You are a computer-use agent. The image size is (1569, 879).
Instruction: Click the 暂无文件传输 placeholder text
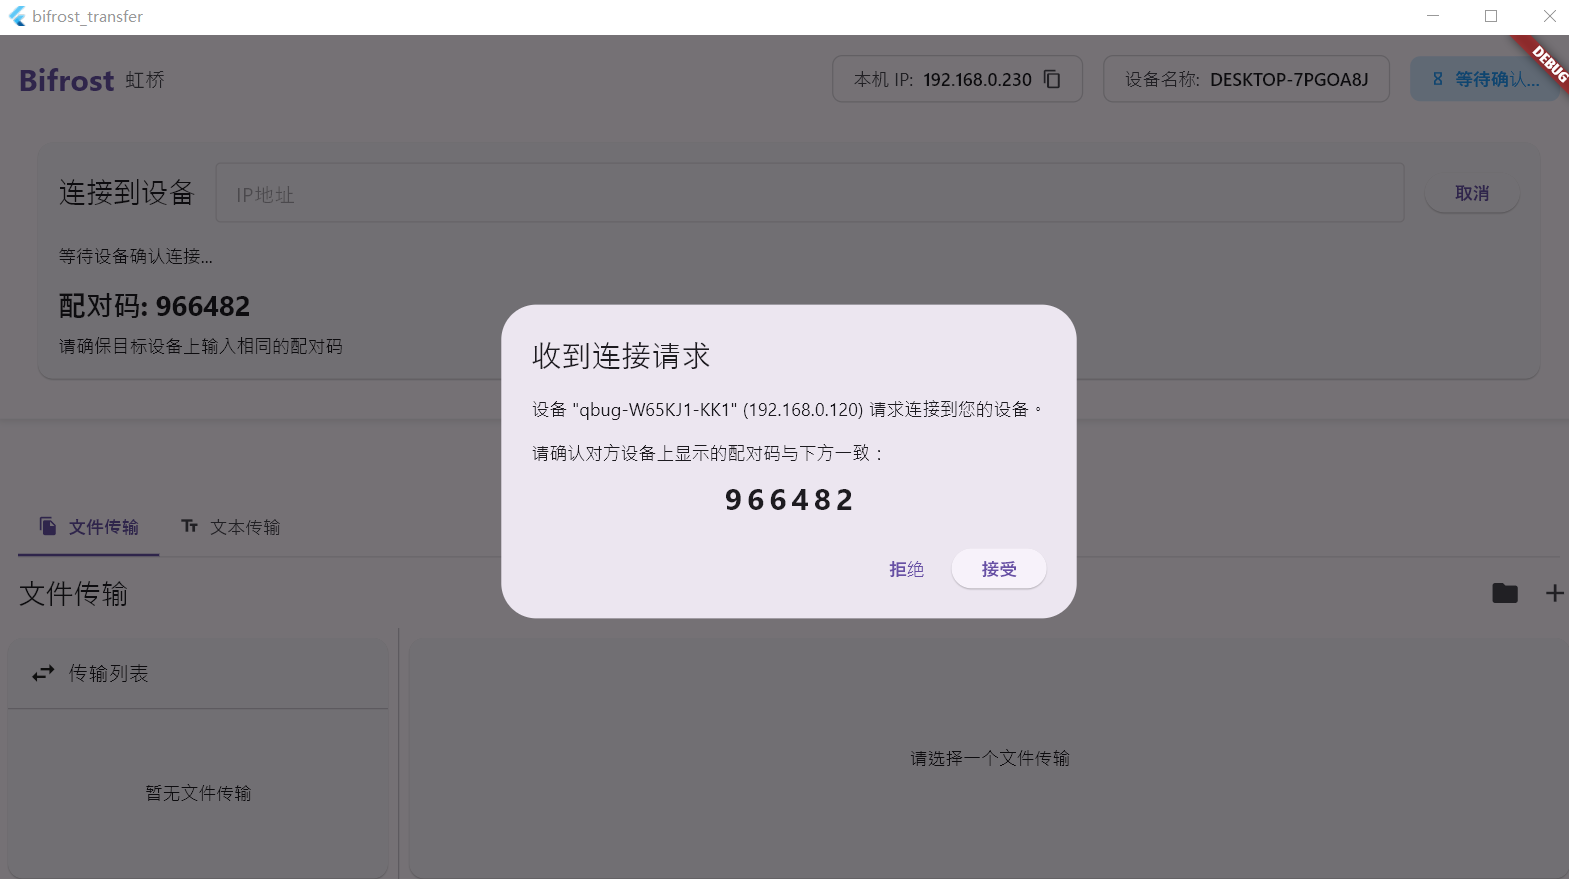pos(198,793)
